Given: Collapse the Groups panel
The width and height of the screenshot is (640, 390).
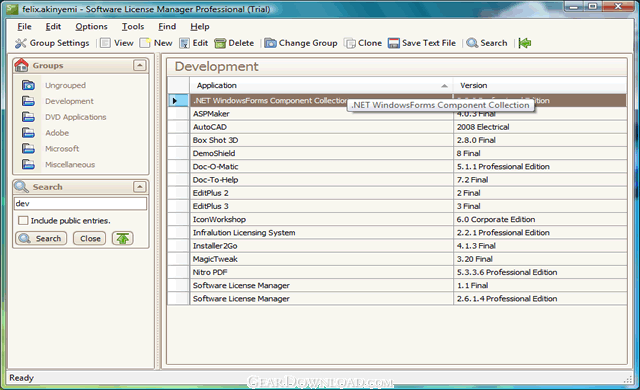Looking at the screenshot, I should (x=140, y=65).
